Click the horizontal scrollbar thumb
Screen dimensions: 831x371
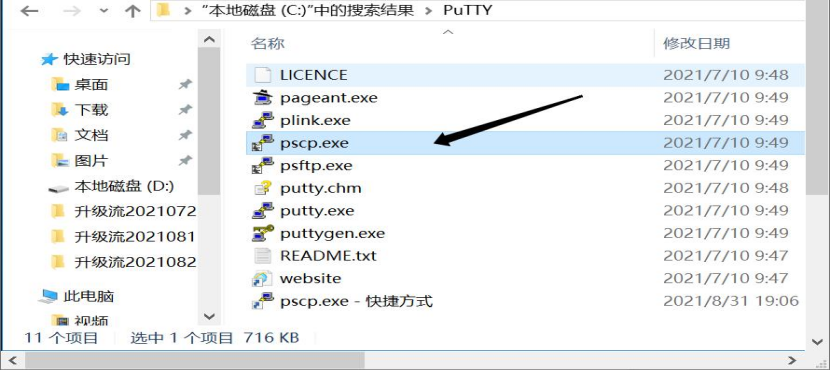click(195, 360)
